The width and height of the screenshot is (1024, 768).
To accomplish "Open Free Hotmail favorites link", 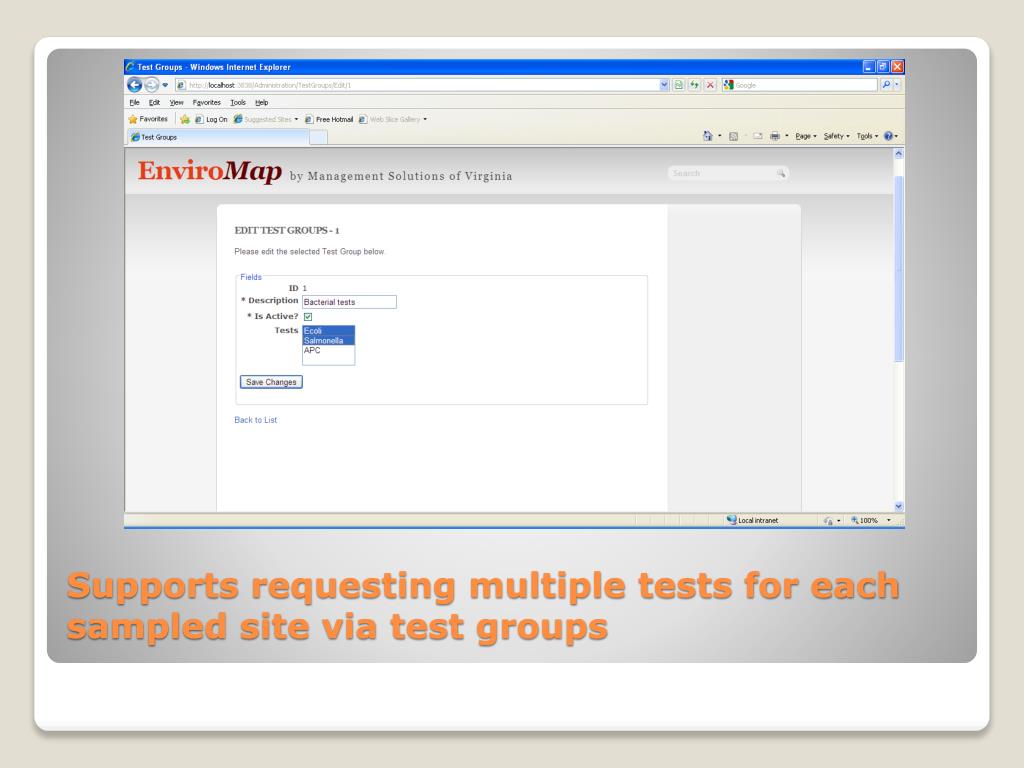I will click(x=328, y=120).
